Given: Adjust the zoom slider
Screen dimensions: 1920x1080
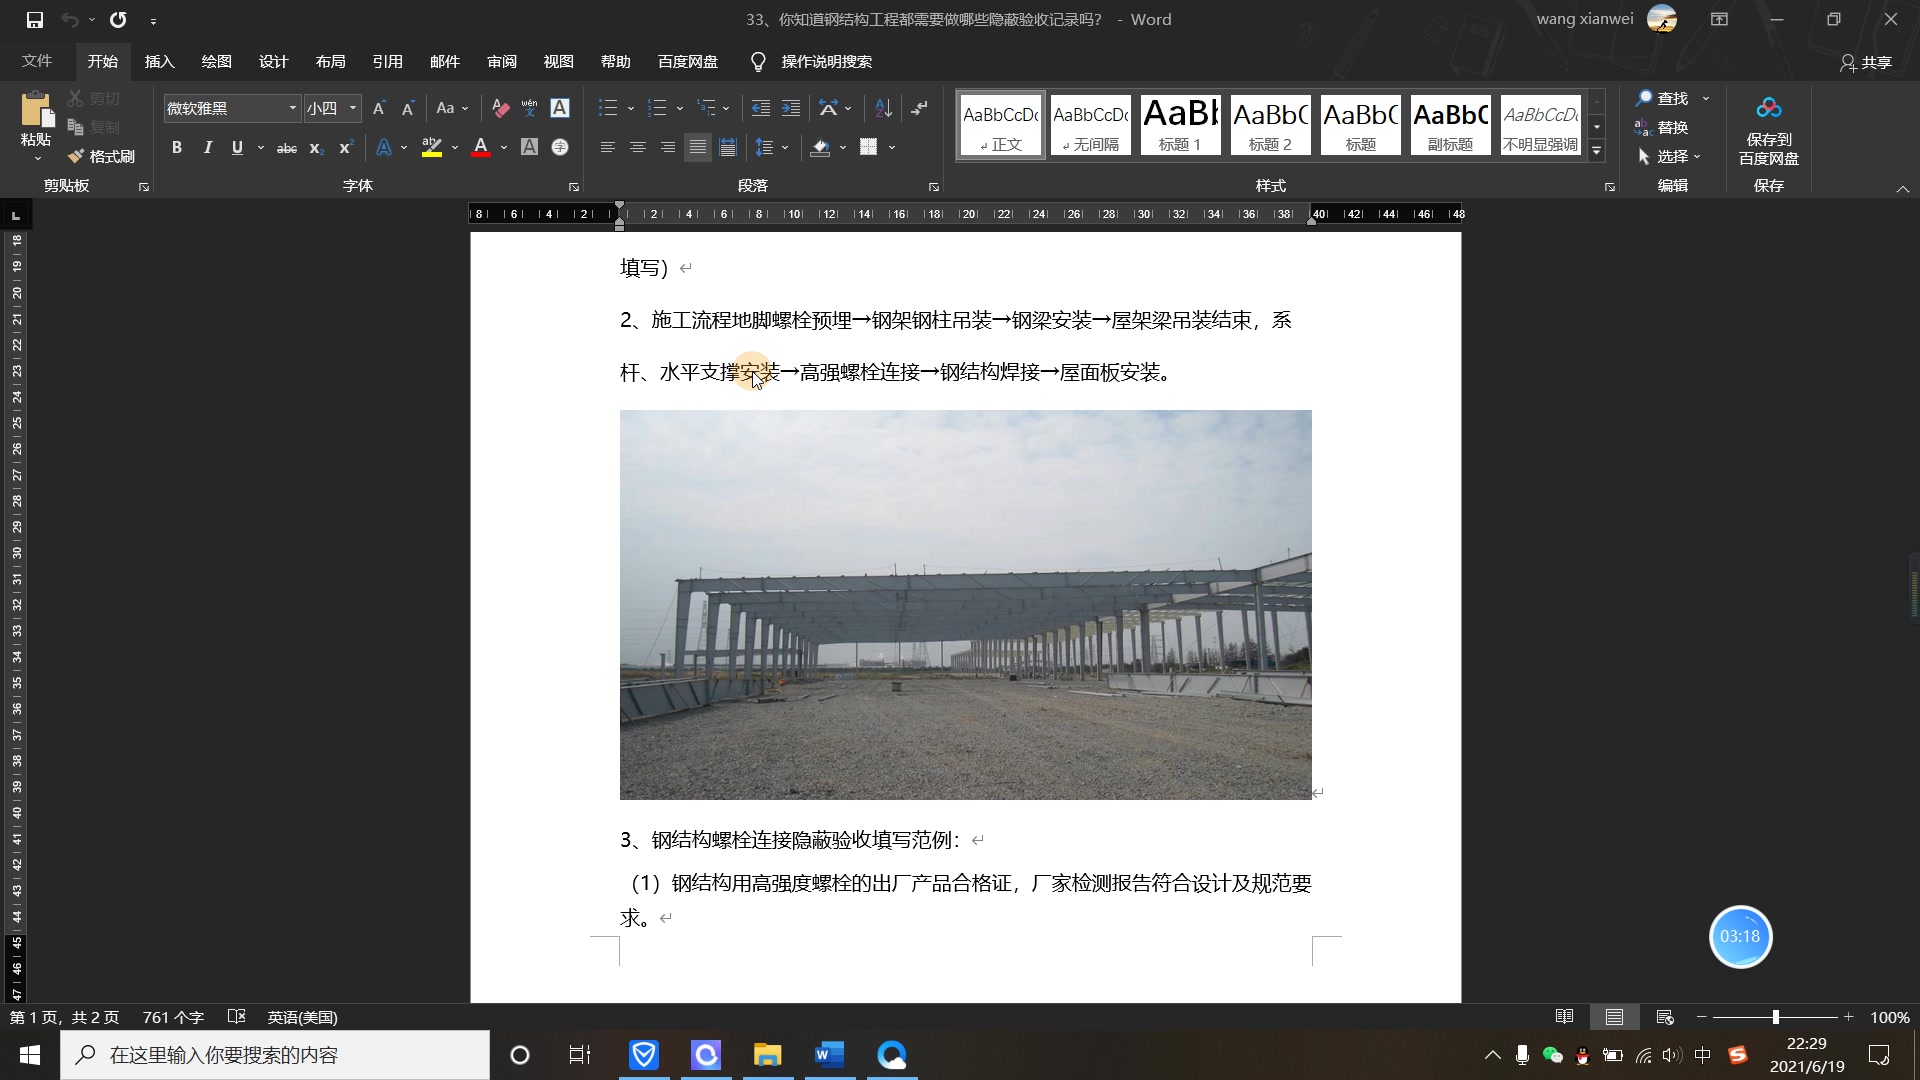Looking at the screenshot, I should pos(1778,1017).
